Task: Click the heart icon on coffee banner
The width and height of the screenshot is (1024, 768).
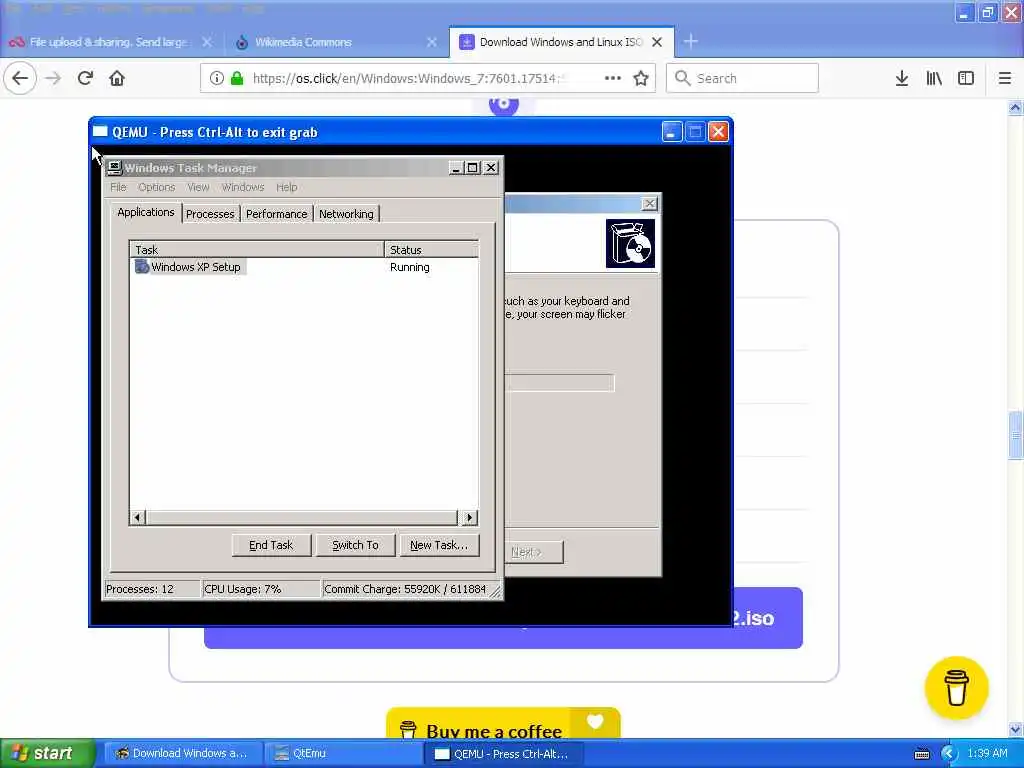Action: 595,721
